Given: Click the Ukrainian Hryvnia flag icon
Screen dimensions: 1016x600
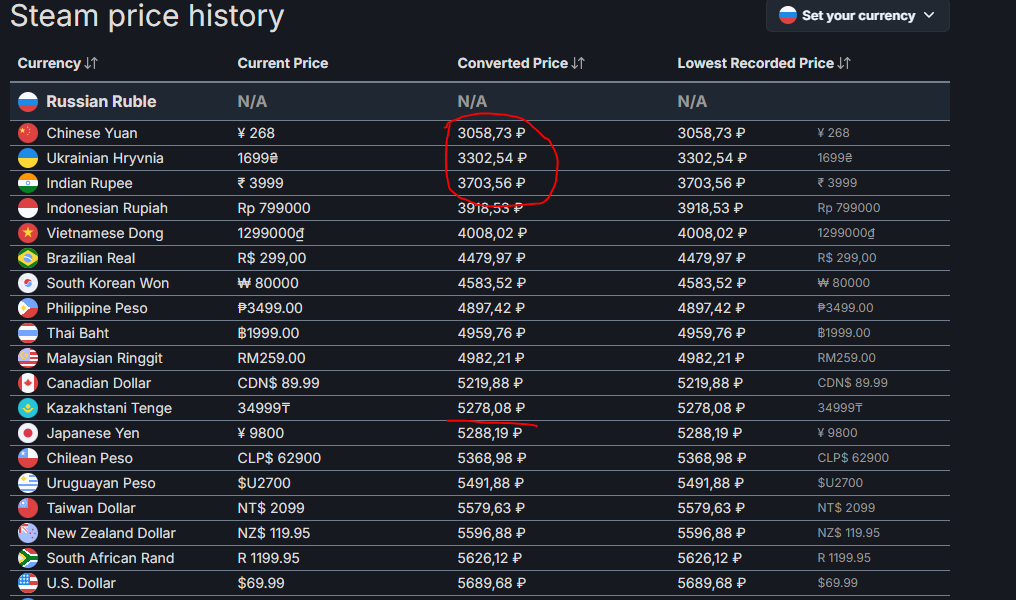Looking at the screenshot, I should pyautogui.click(x=28, y=158).
